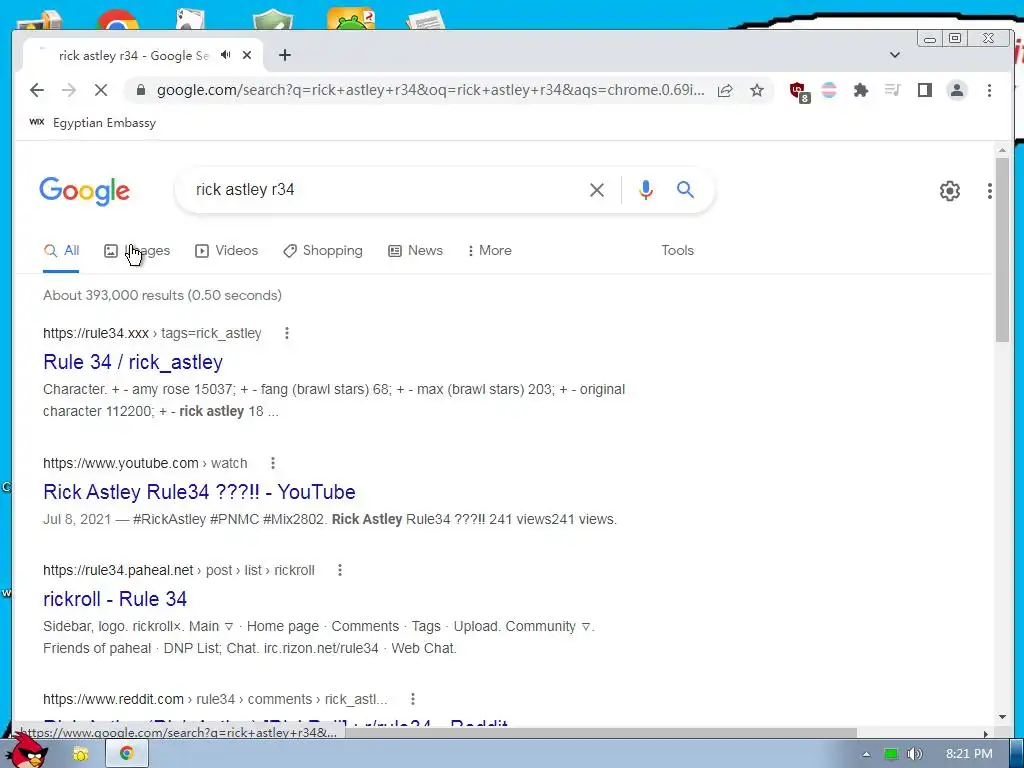1024x768 pixels.
Task: Open options dots for reddit.com result
Action: point(413,699)
